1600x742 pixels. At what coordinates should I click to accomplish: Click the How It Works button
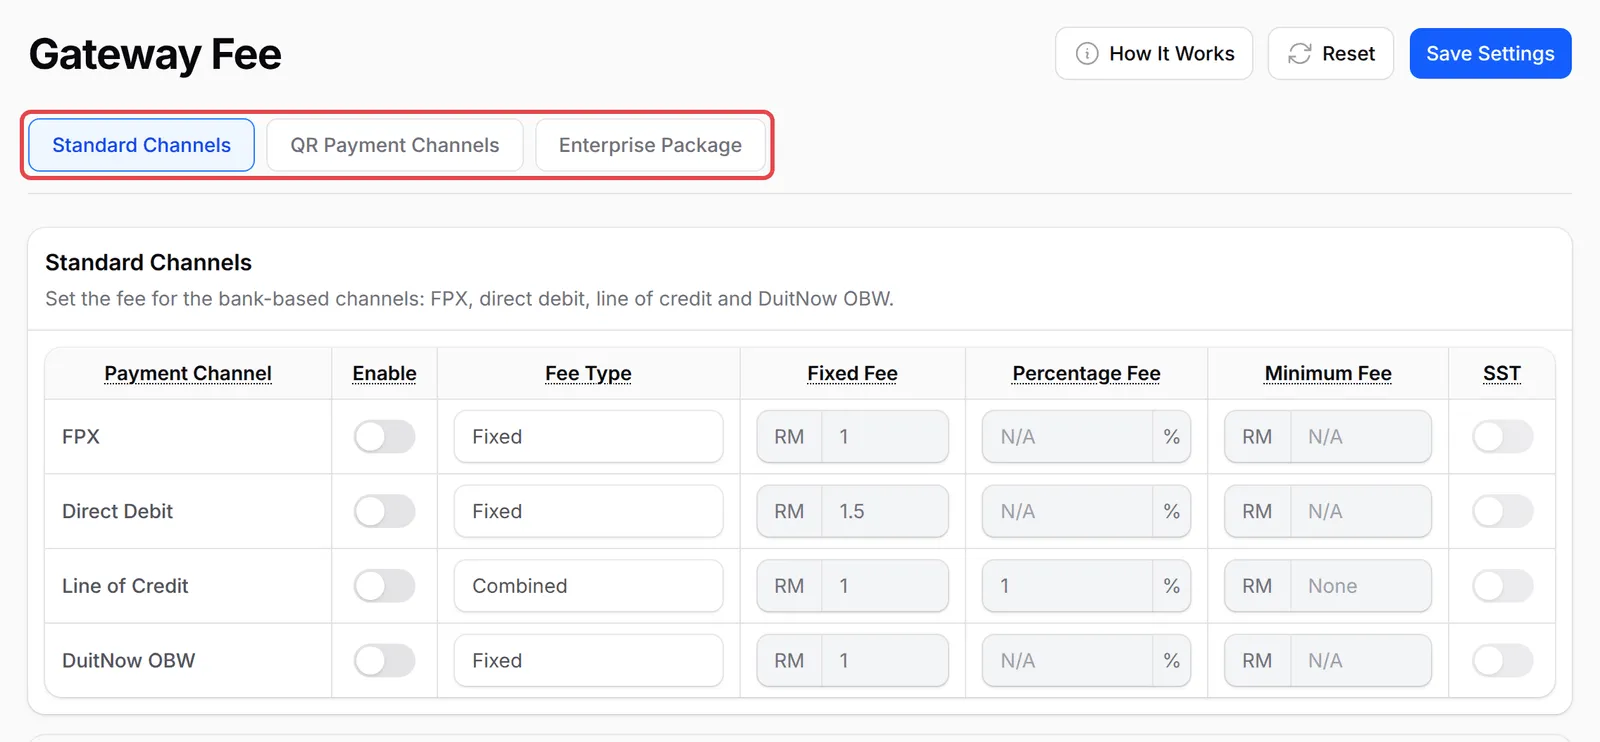click(x=1154, y=54)
